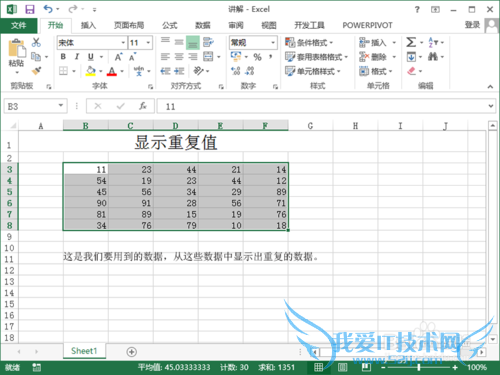Switch to the 页面布局 tab

[x=129, y=25]
